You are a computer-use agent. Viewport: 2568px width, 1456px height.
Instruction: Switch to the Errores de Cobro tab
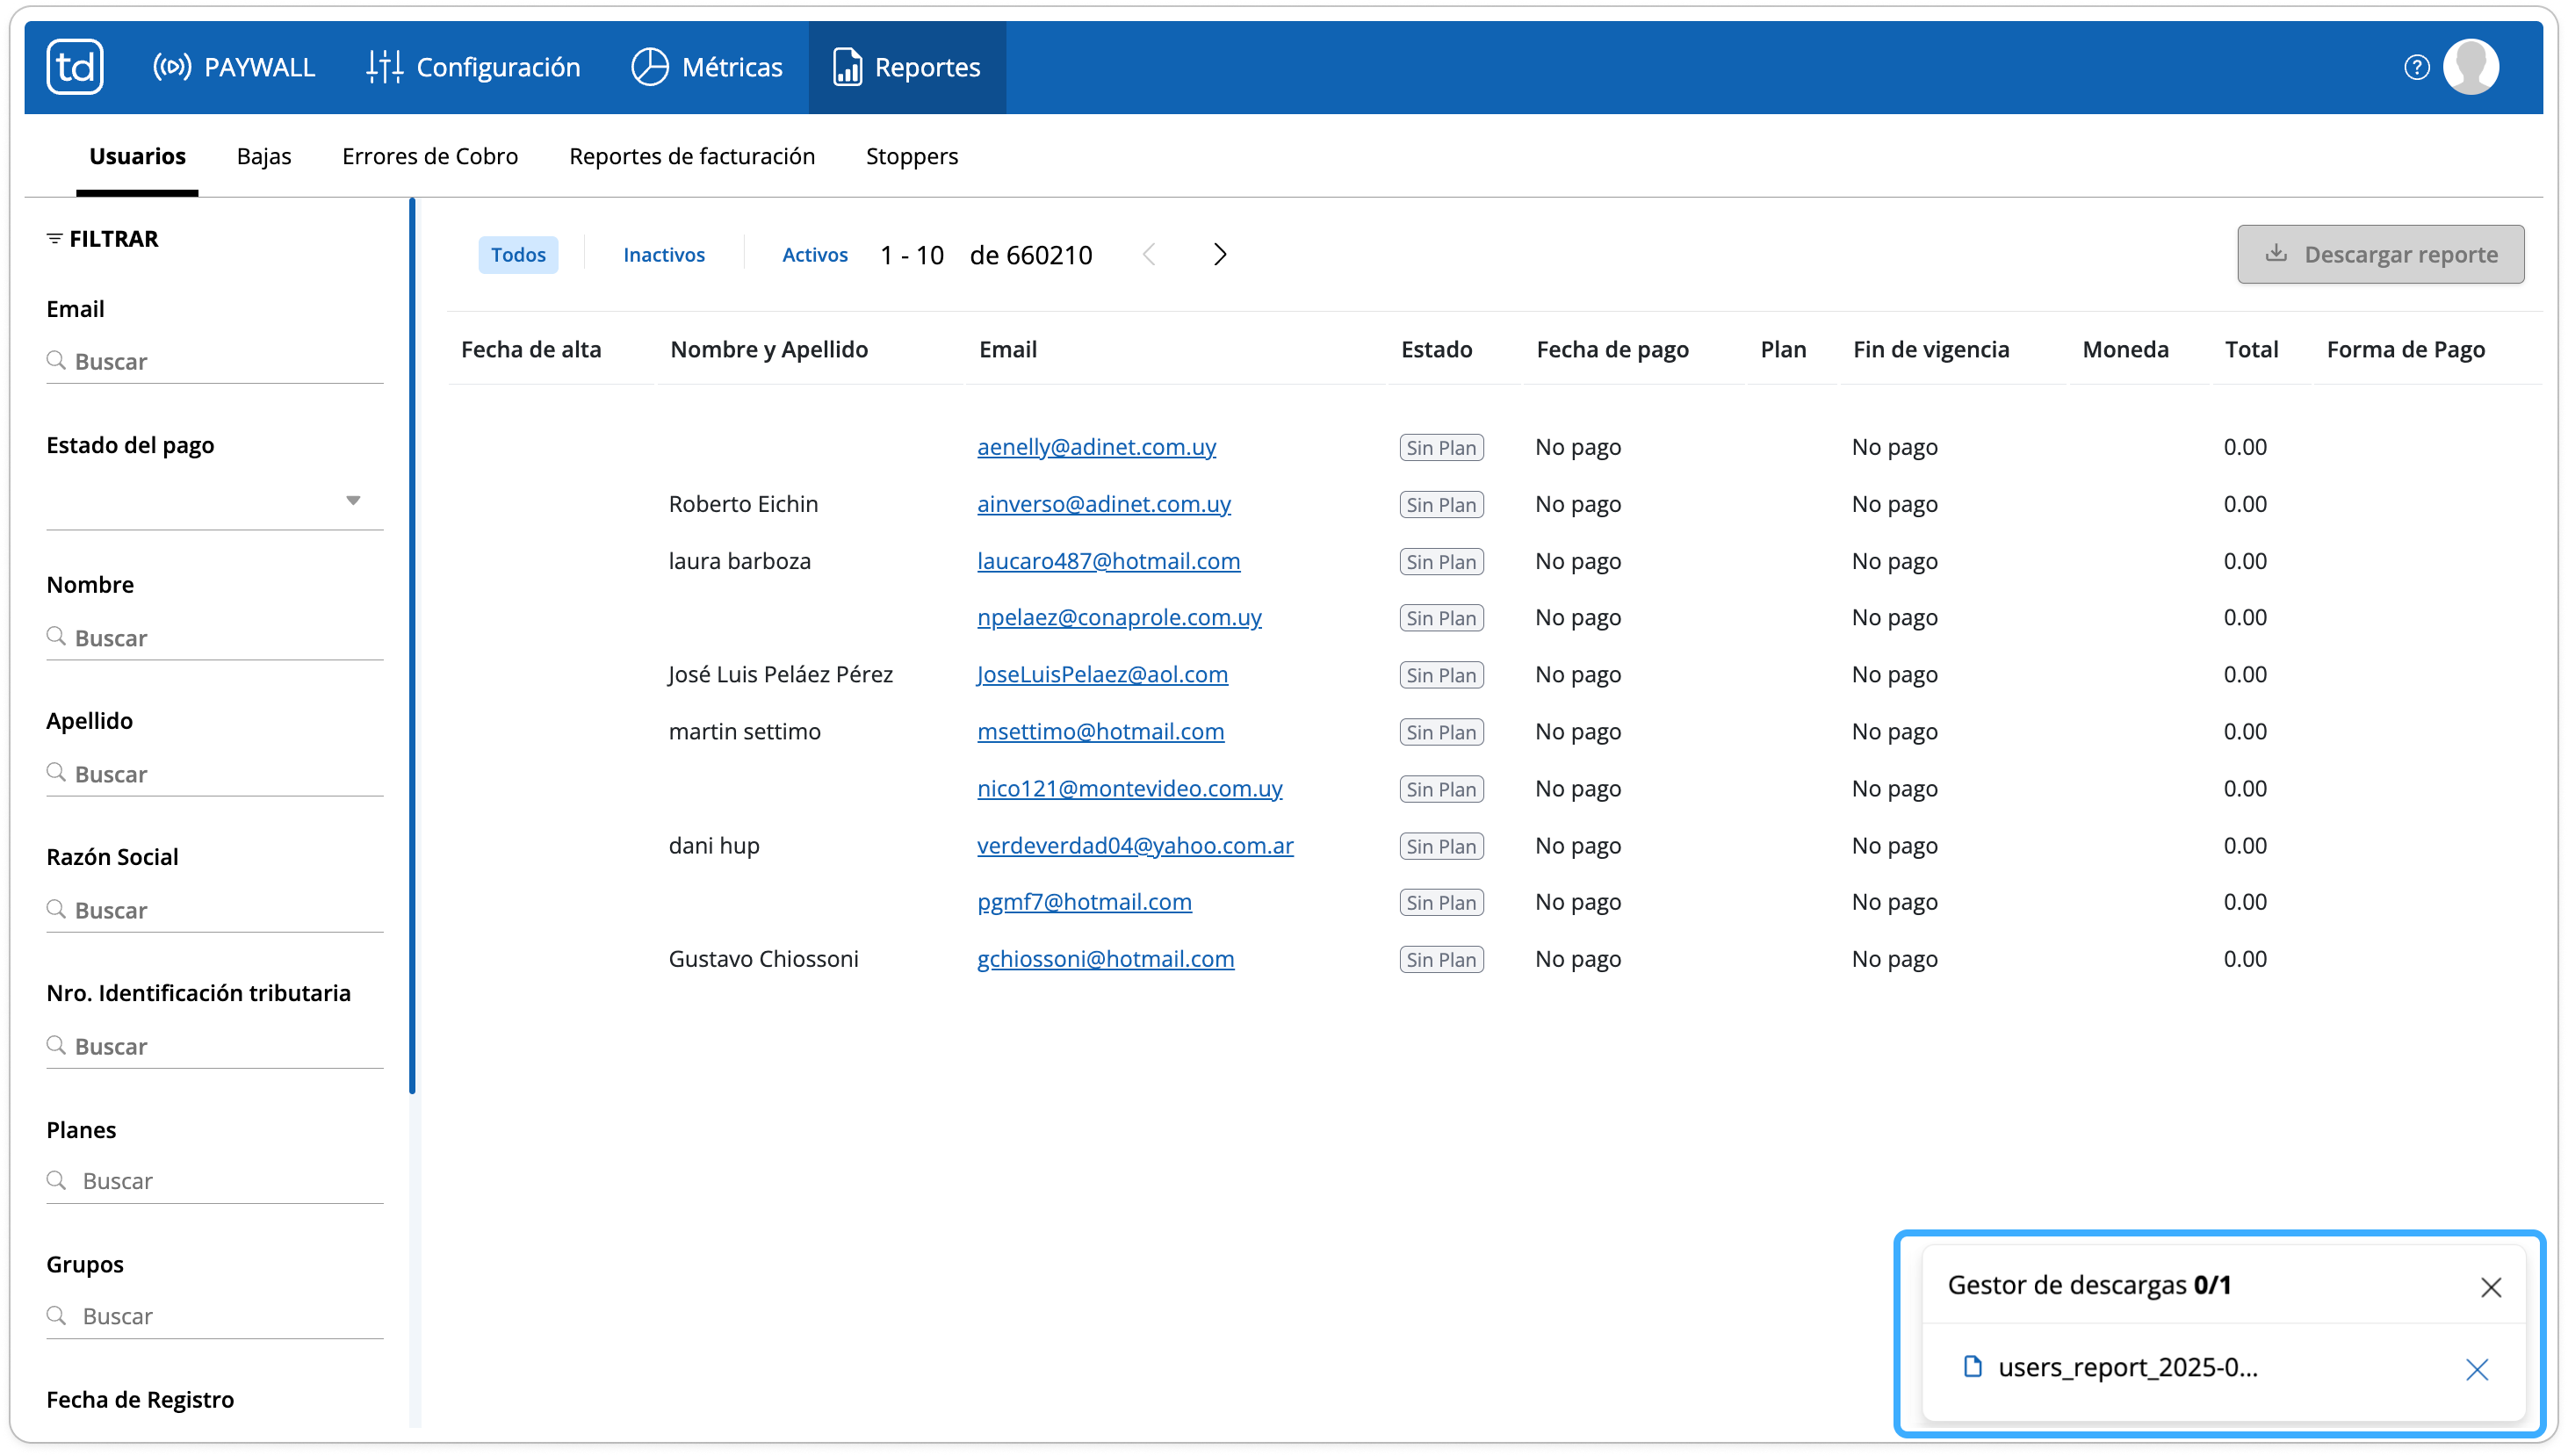[430, 156]
